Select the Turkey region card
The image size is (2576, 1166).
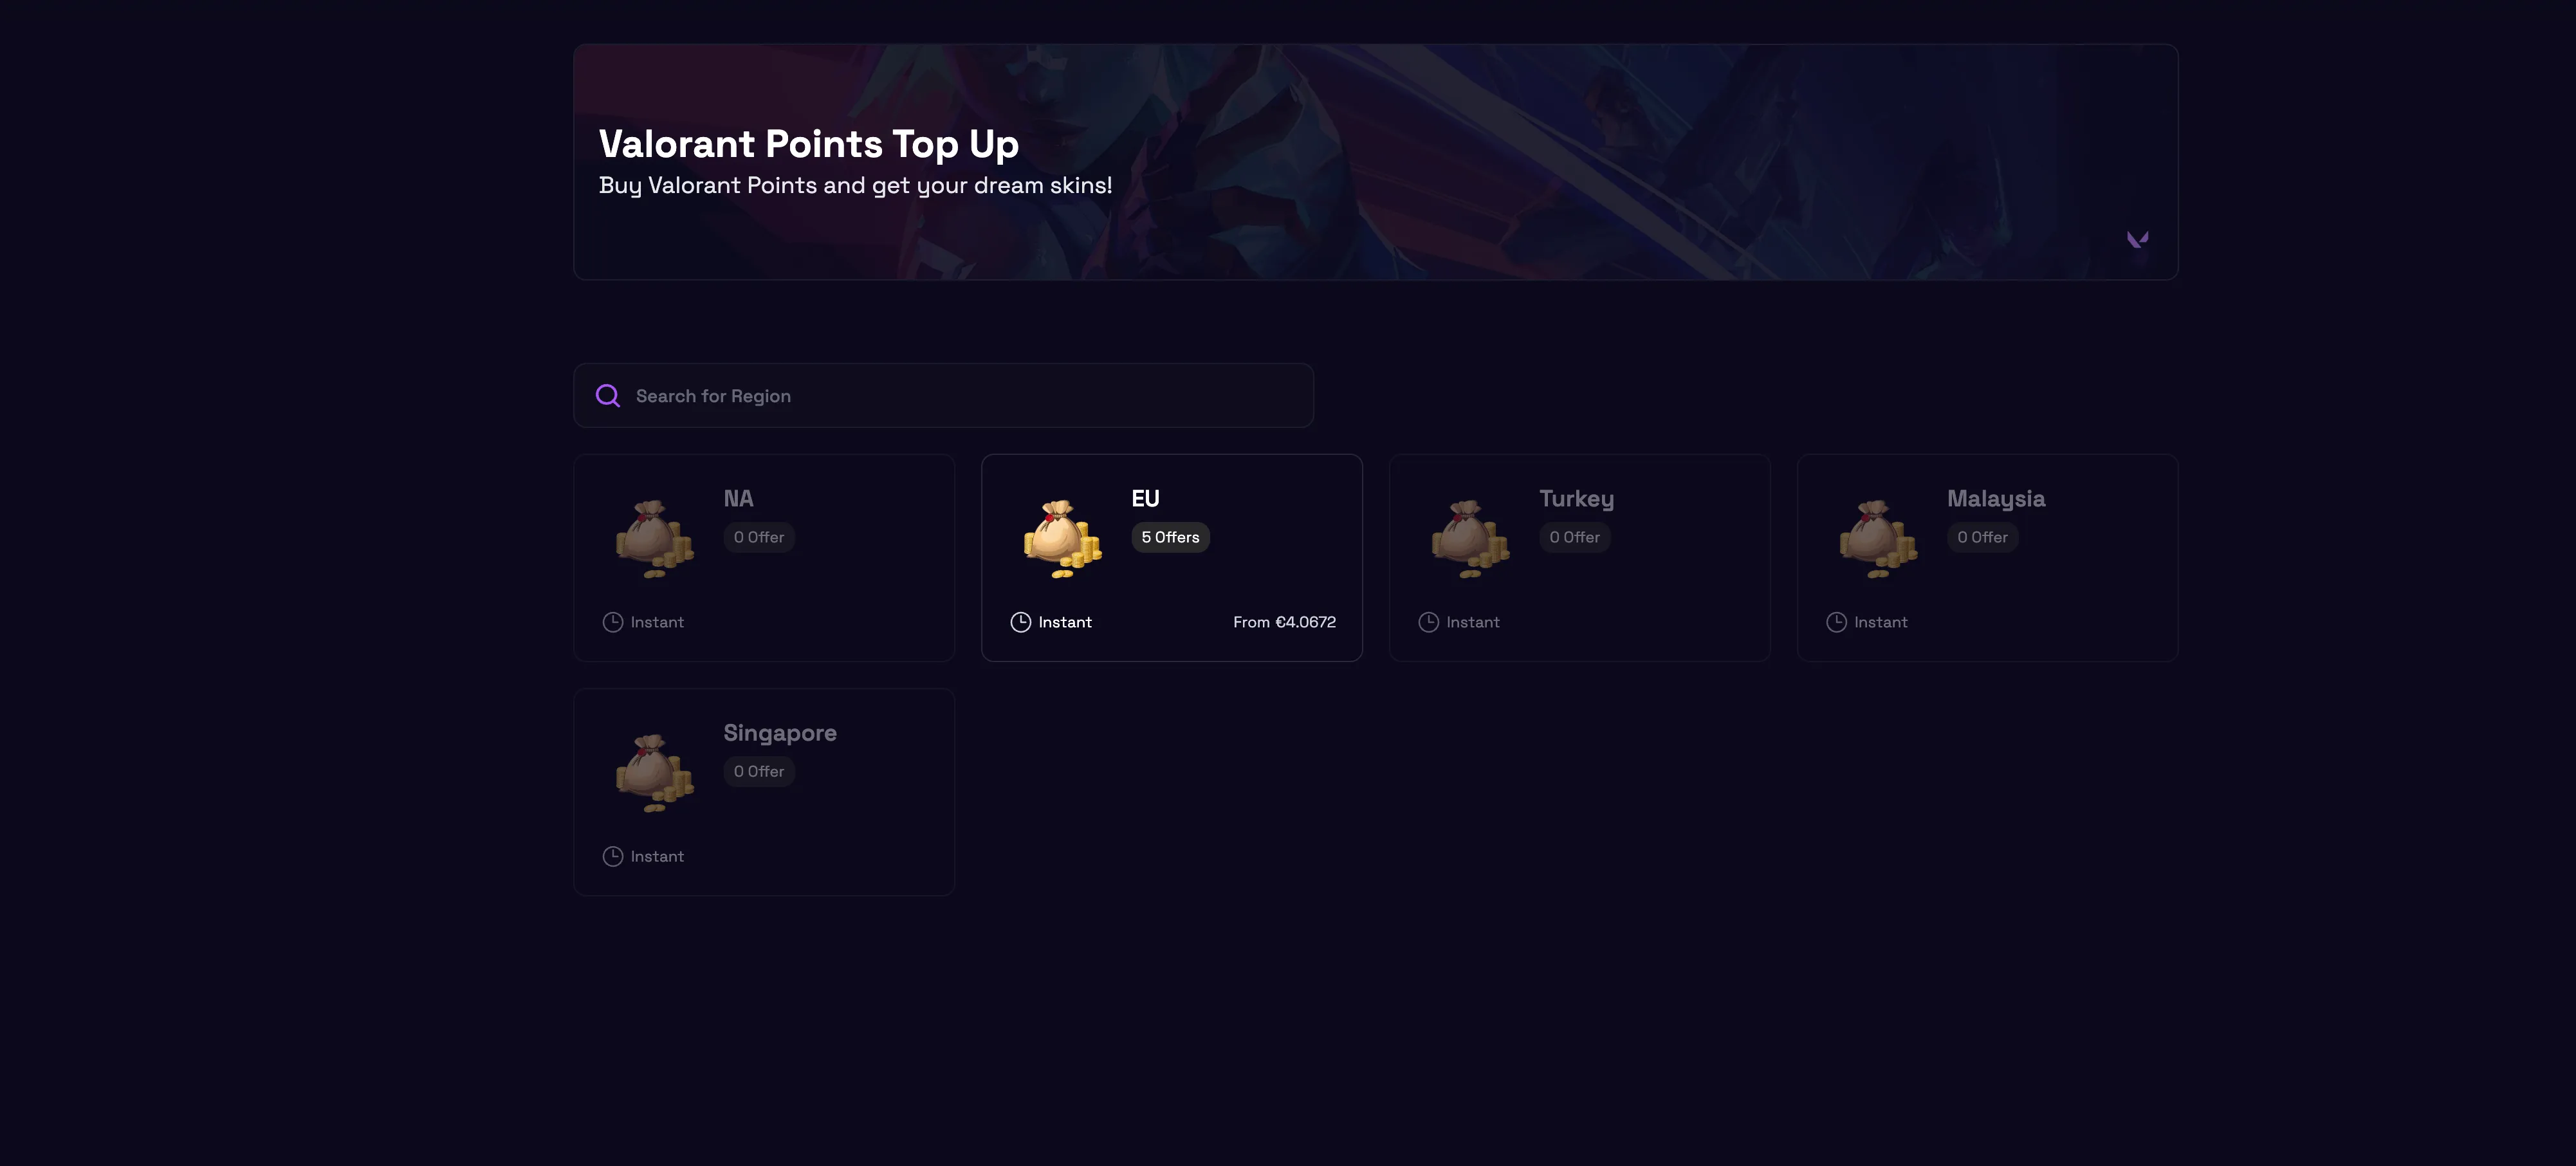click(x=1579, y=557)
